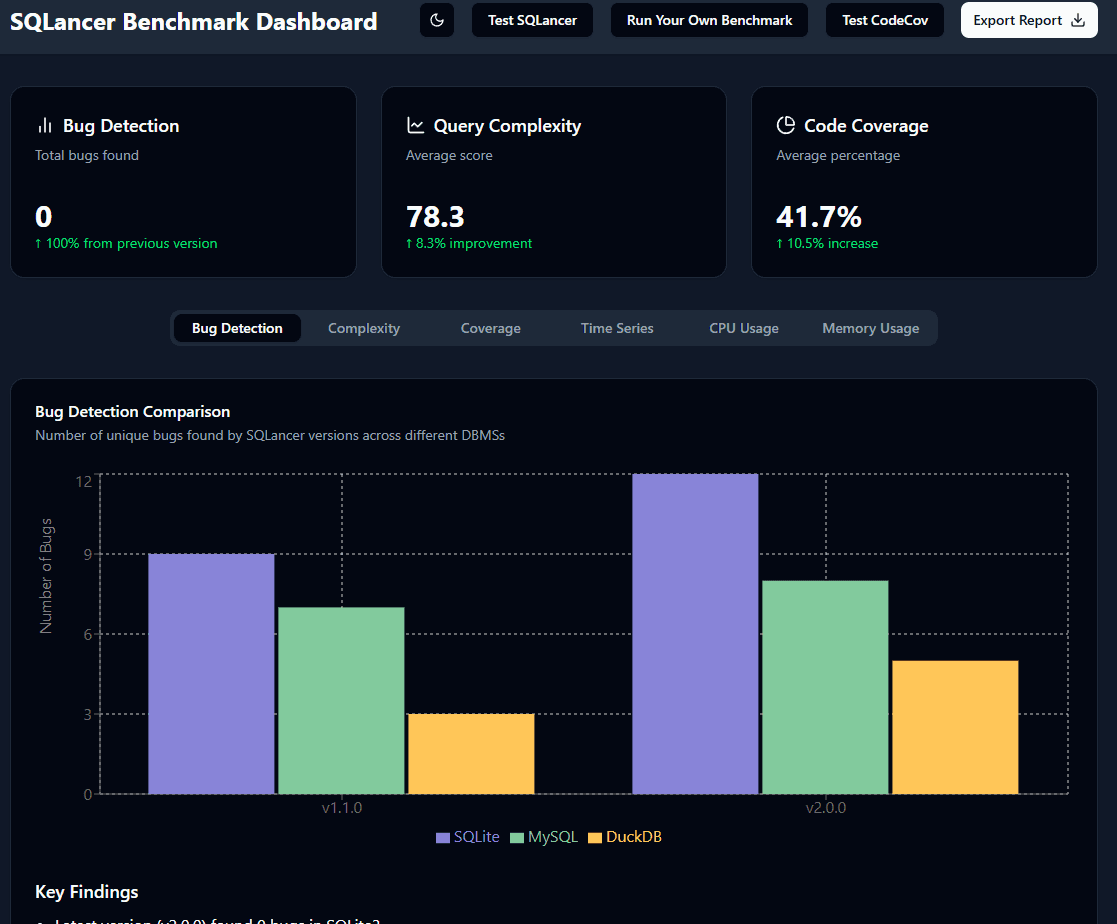Click 'Average score' subtitle
This screenshot has width=1117, height=924.
tap(449, 155)
